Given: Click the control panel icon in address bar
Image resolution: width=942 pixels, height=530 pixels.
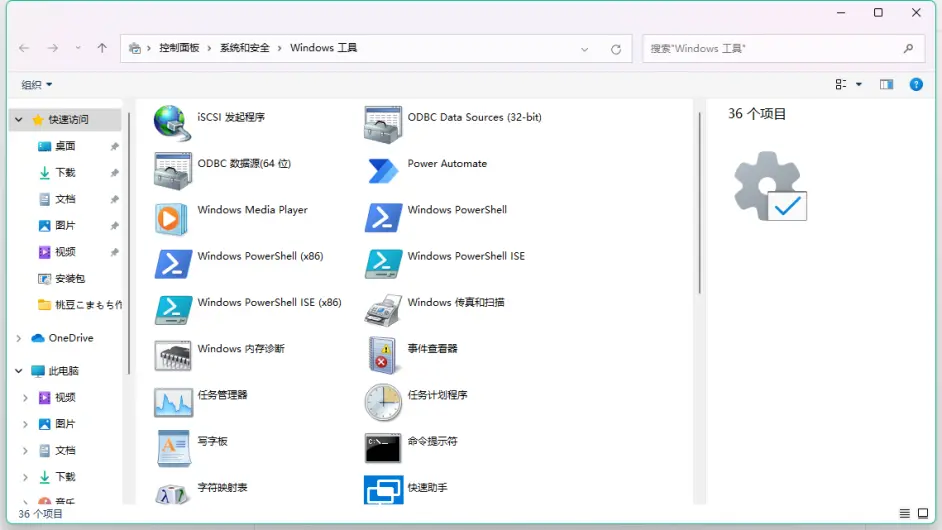Looking at the screenshot, I should point(135,48).
